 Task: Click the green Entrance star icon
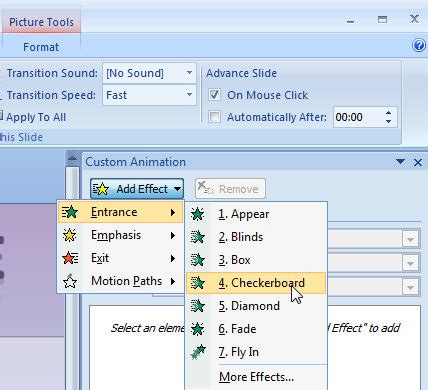pyautogui.click(x=70, y=212)
